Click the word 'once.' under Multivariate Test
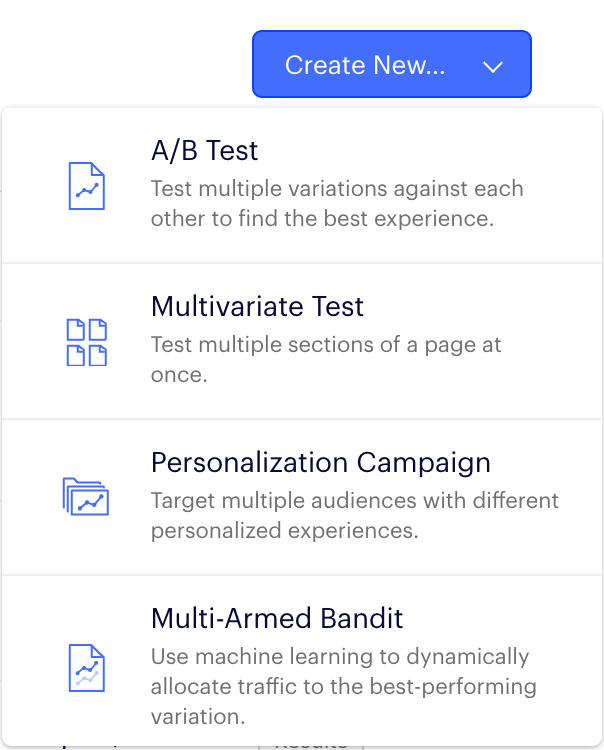604x750 pixels. 178,375
